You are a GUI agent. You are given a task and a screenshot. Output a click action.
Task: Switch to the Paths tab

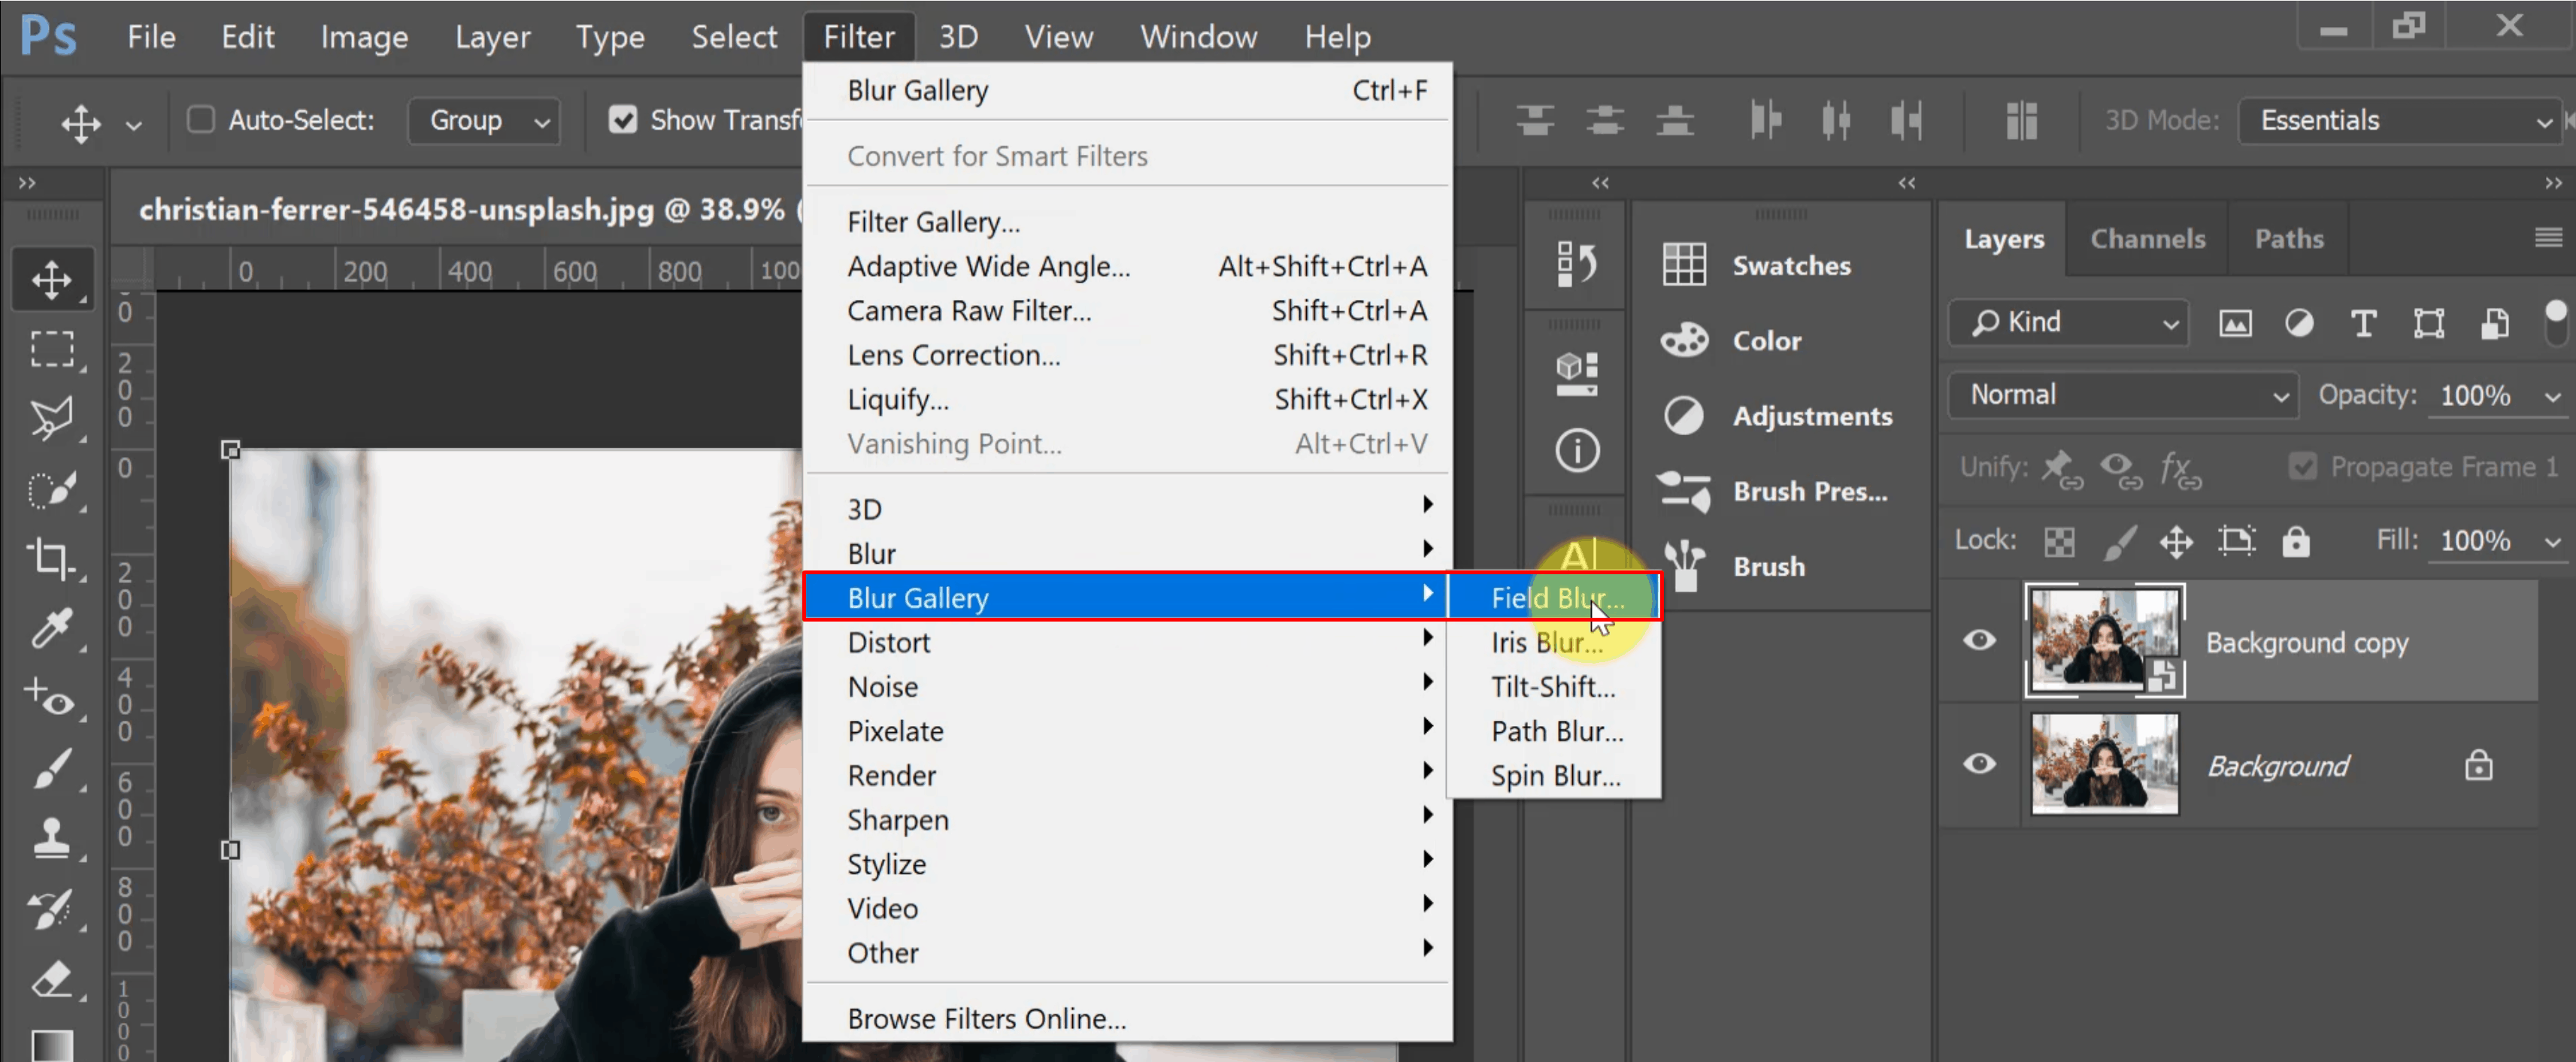click(2288, 238)
